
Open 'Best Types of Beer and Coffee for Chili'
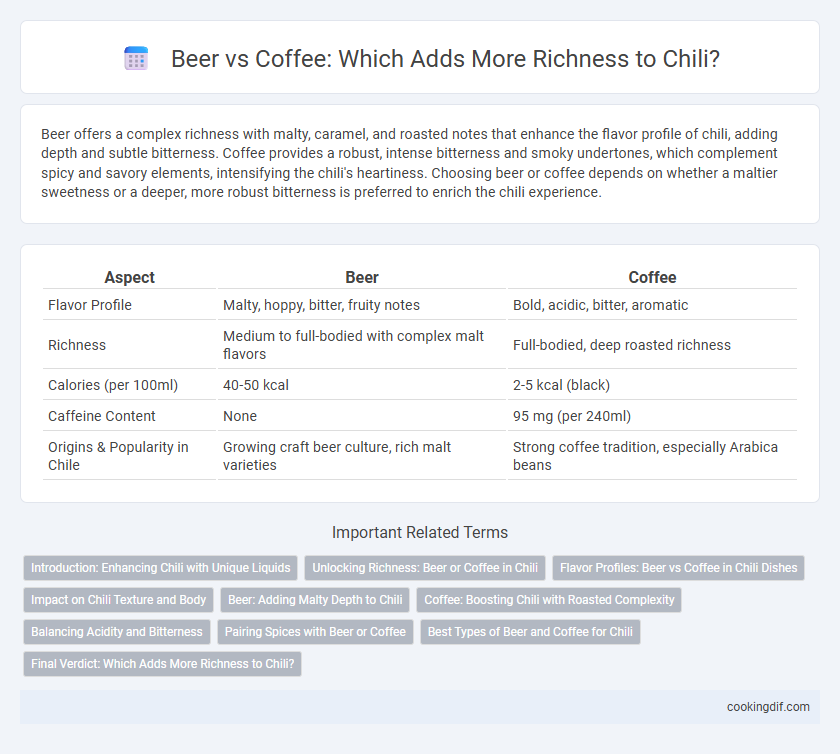(530, 632)
